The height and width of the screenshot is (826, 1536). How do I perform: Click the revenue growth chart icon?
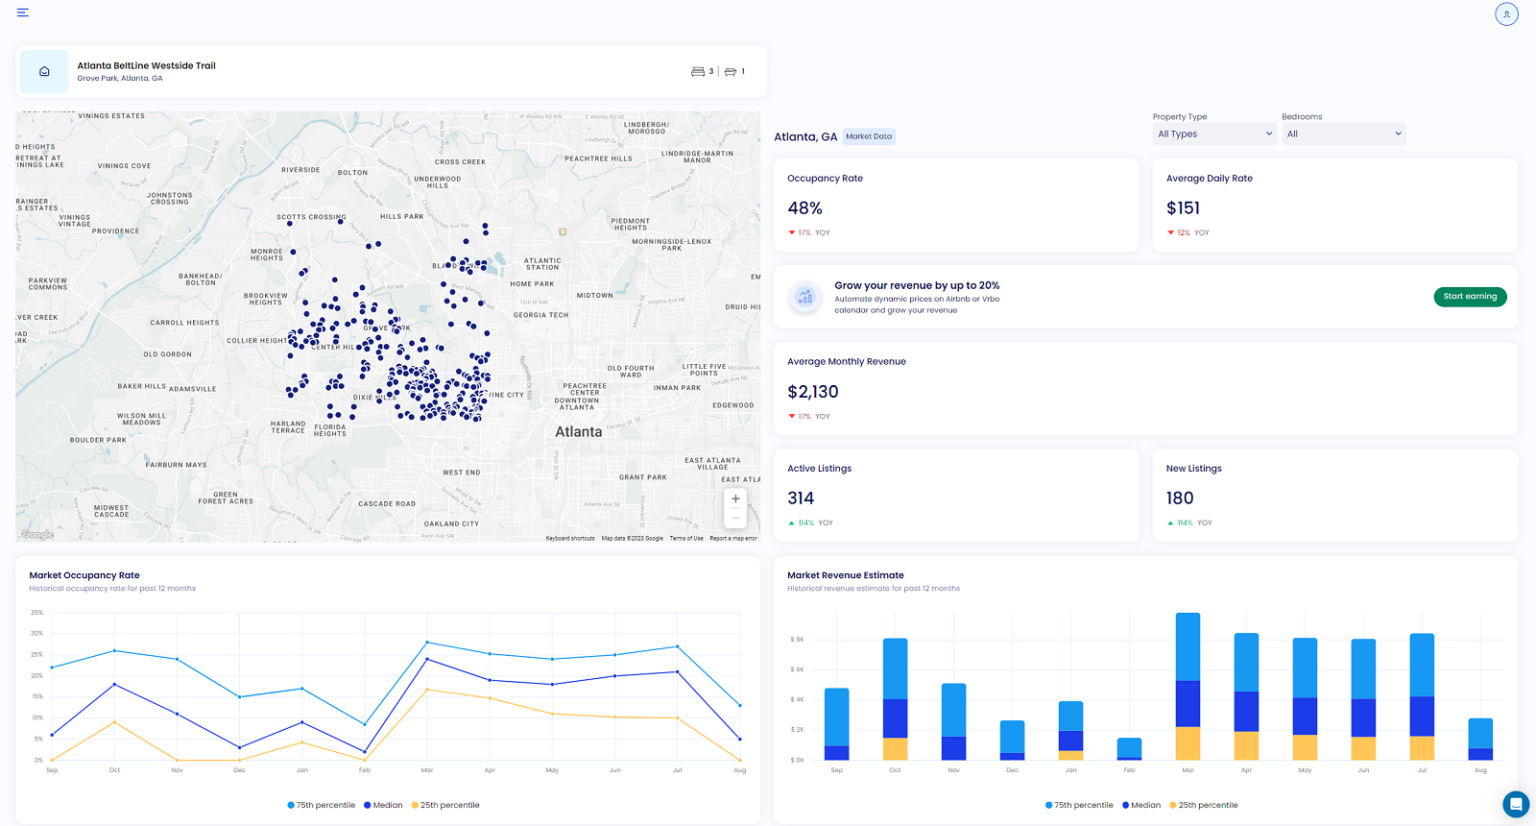[805, 297]
